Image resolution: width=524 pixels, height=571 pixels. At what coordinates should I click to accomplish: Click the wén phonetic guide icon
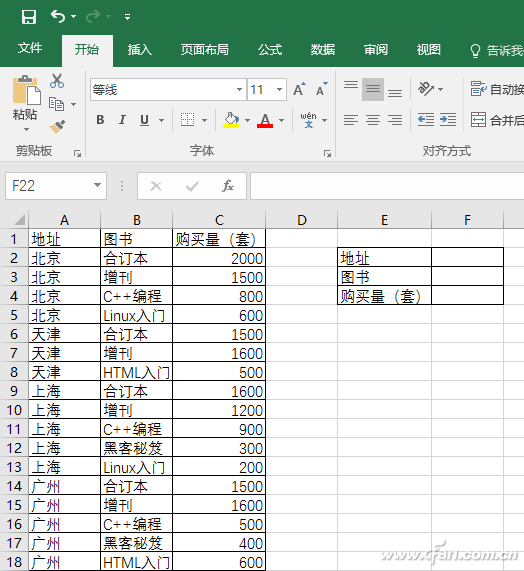[x=308, y=120]
